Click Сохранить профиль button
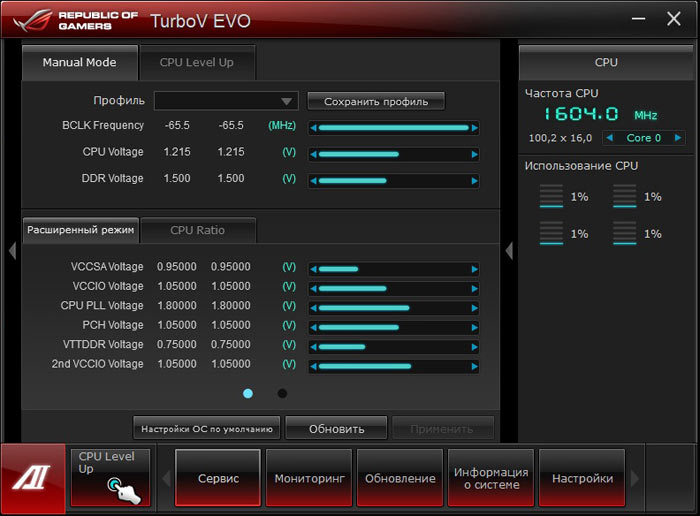 tap(376, 101)
